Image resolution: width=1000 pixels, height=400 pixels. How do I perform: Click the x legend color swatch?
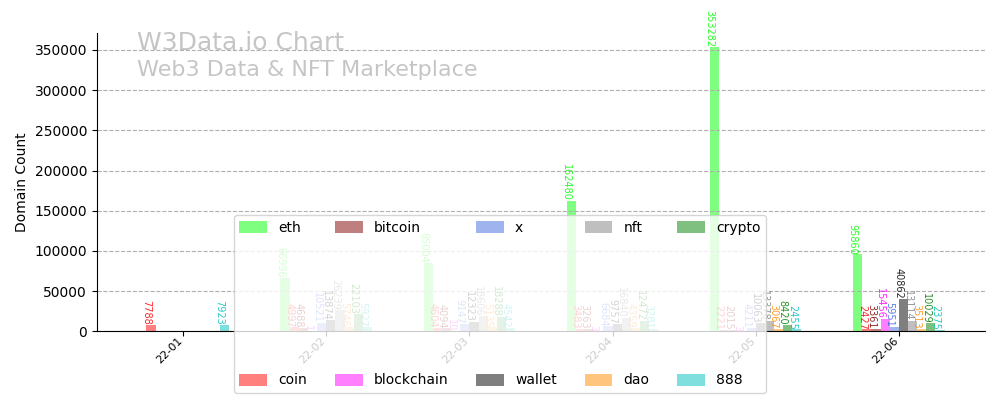(490, 228)
